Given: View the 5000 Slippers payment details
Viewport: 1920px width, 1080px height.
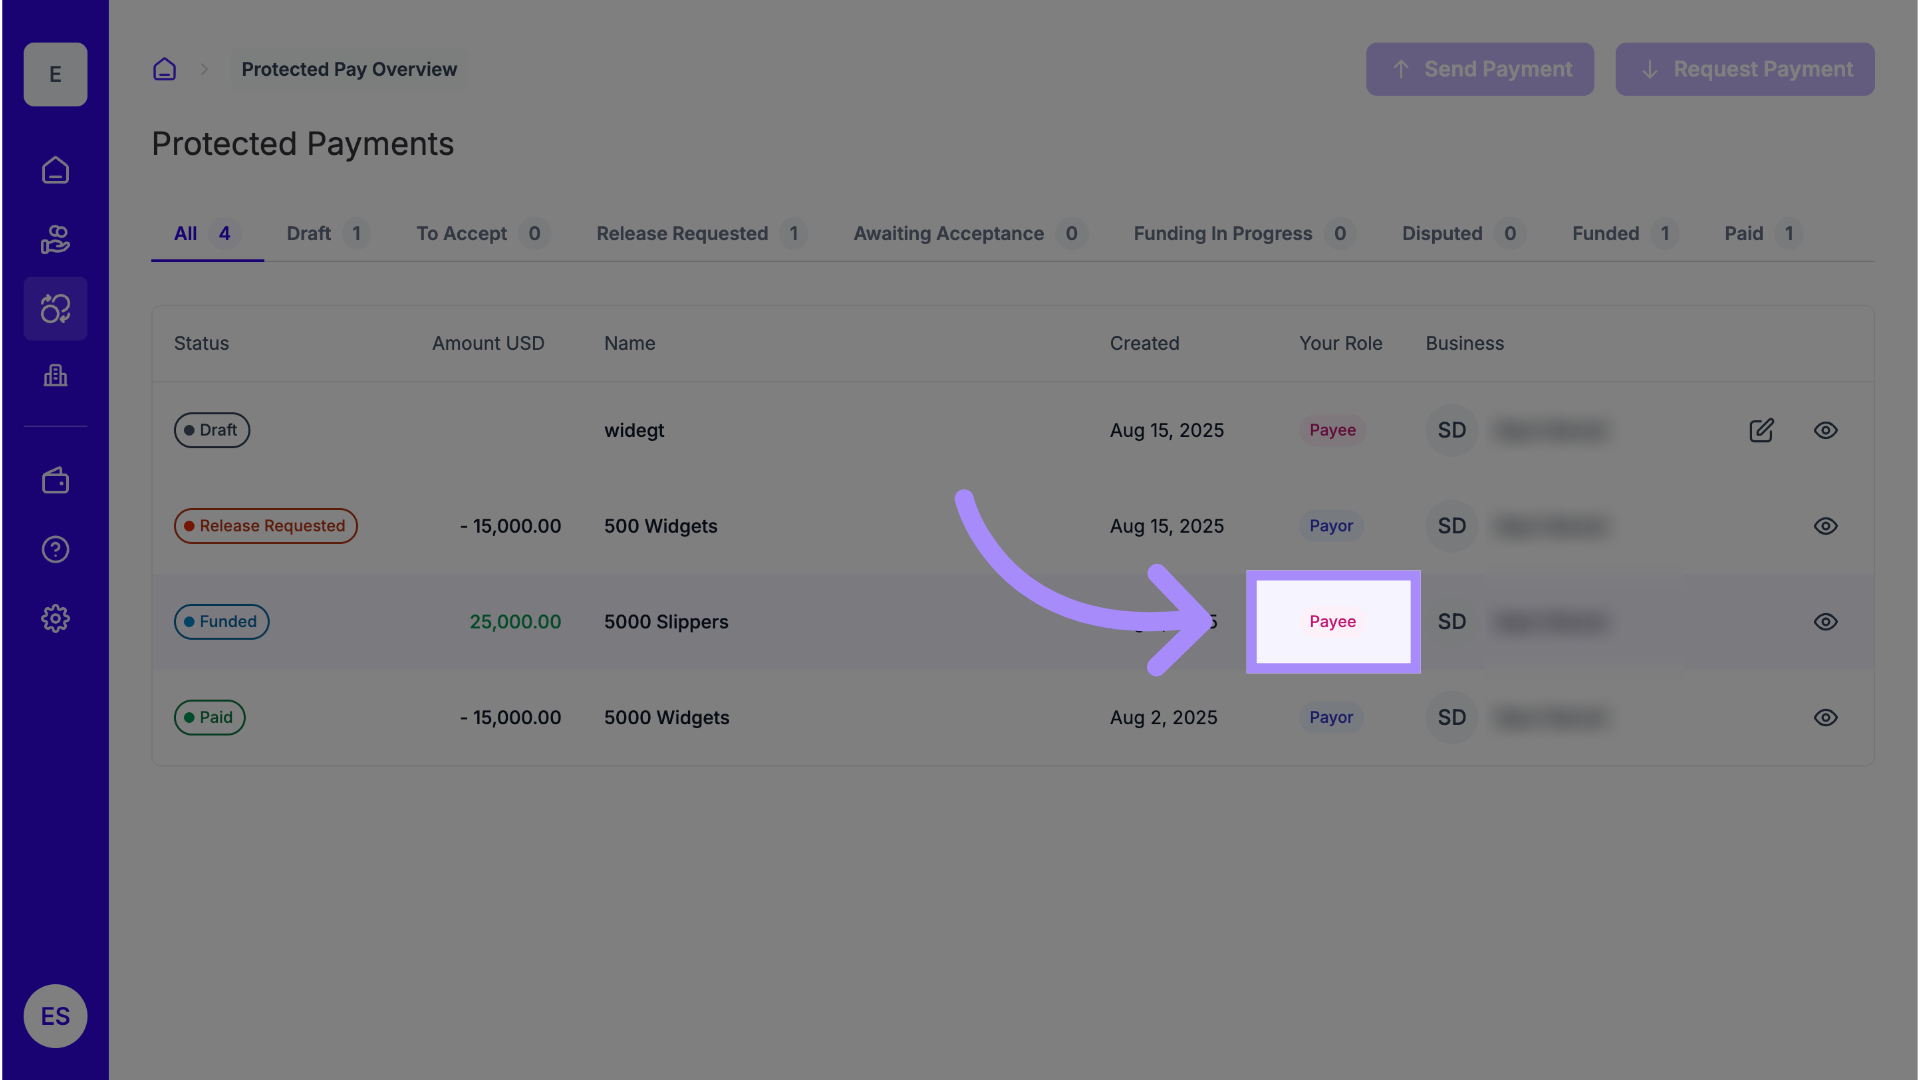Looking at the screenshot, I should 1825,622.
